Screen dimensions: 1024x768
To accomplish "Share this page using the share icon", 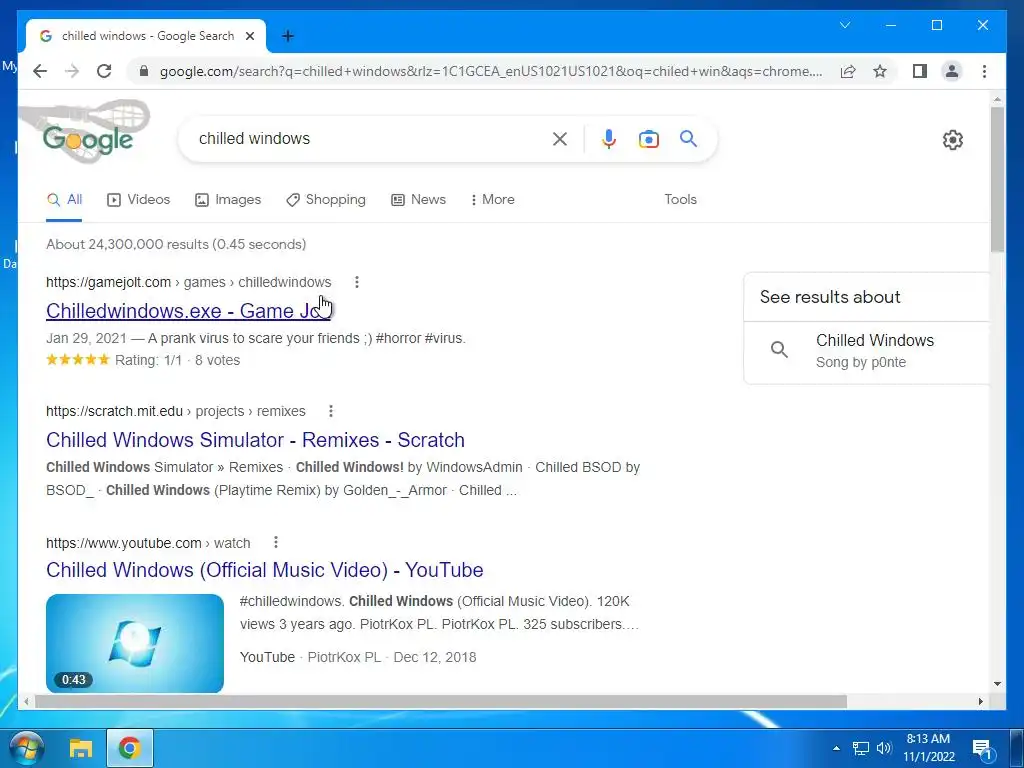I will (848, 71).
